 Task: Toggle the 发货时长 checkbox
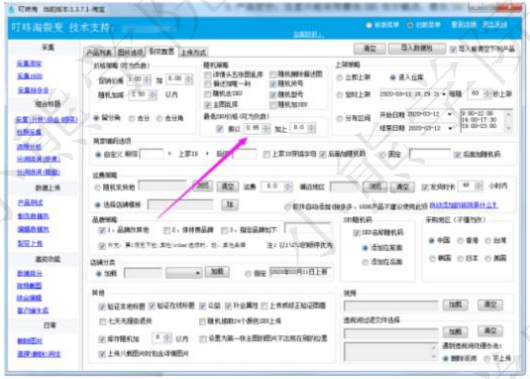[425, 187]
